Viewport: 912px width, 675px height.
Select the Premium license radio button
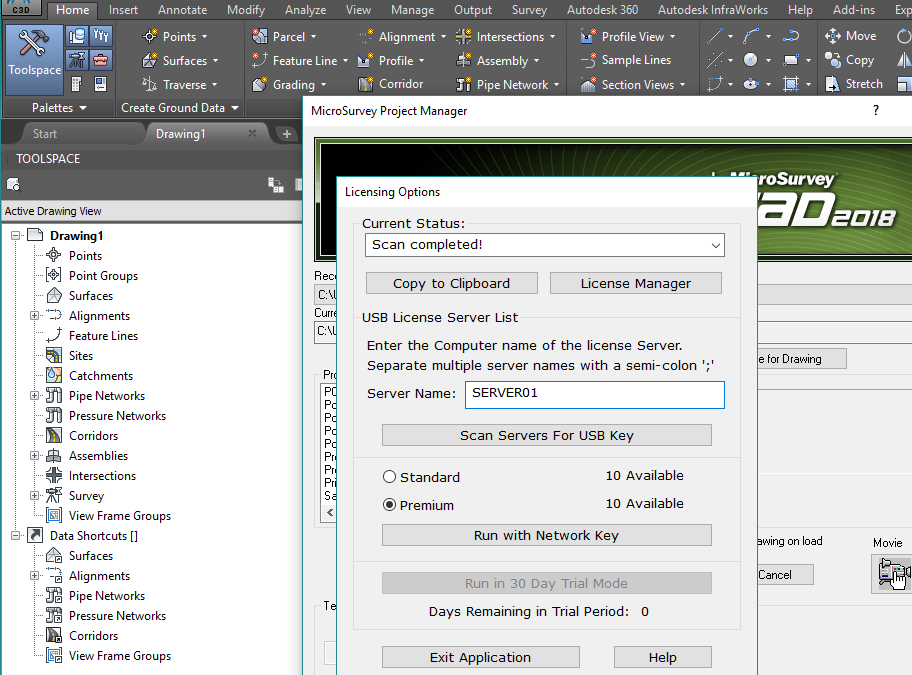(x=390, y=505)
